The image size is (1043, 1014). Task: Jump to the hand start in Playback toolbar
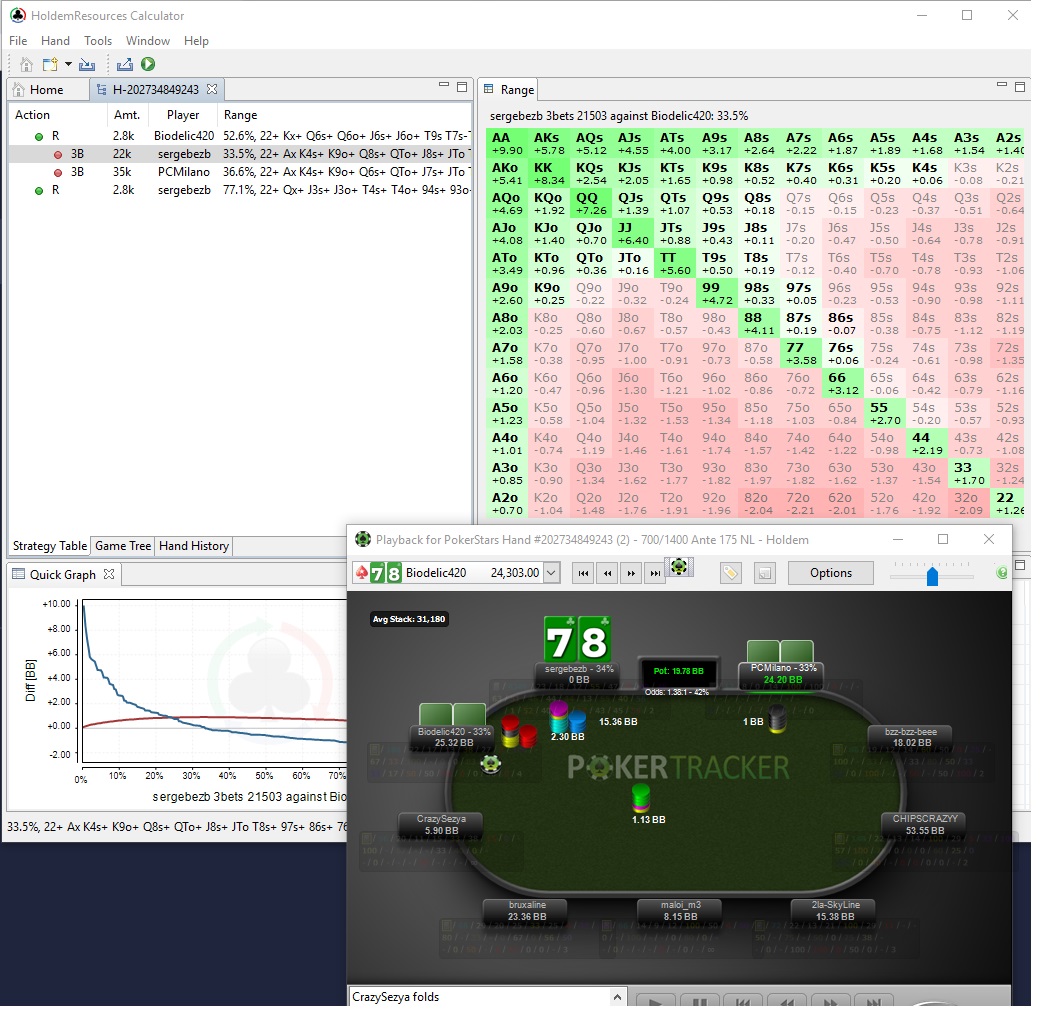(x=583, y=573)
